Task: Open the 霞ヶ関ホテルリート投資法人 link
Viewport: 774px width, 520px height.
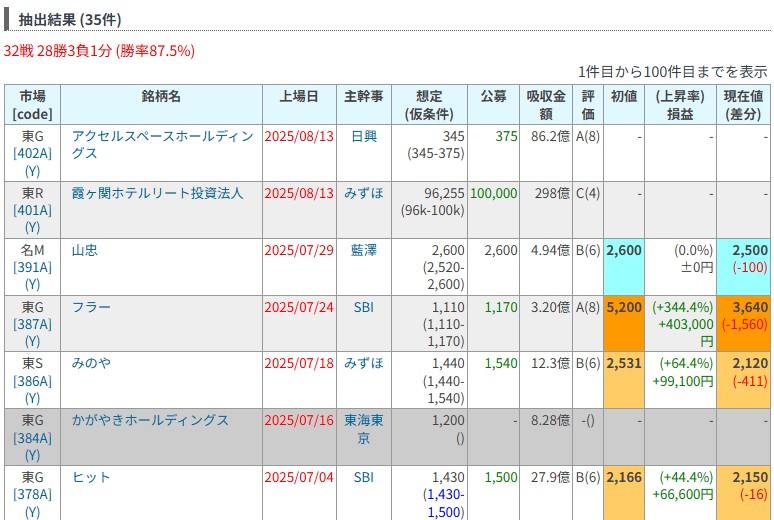Action: click(157, 193)
